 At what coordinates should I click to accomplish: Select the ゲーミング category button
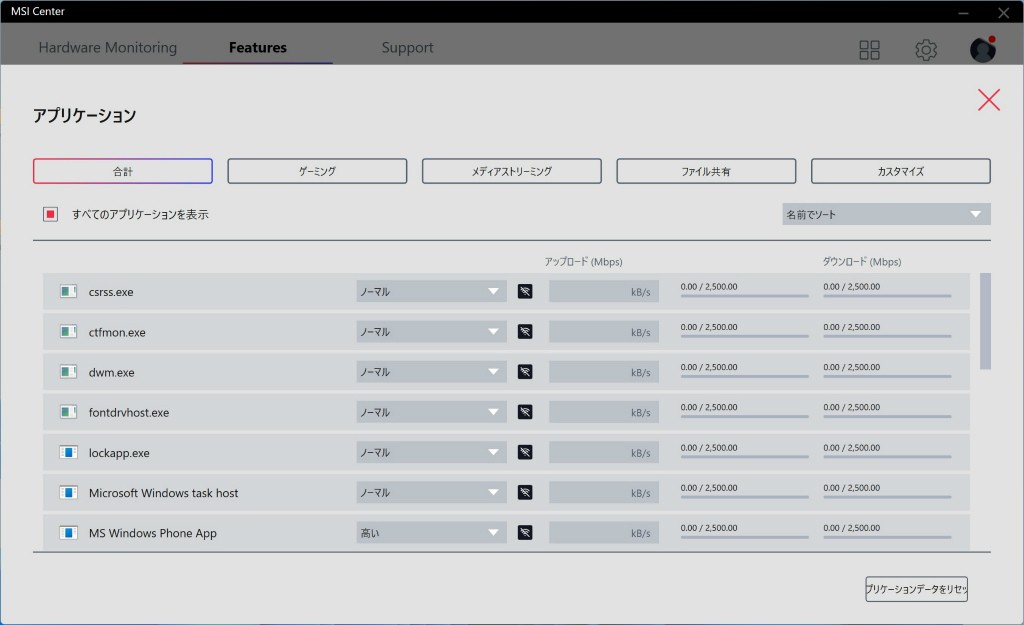(317, 171)
